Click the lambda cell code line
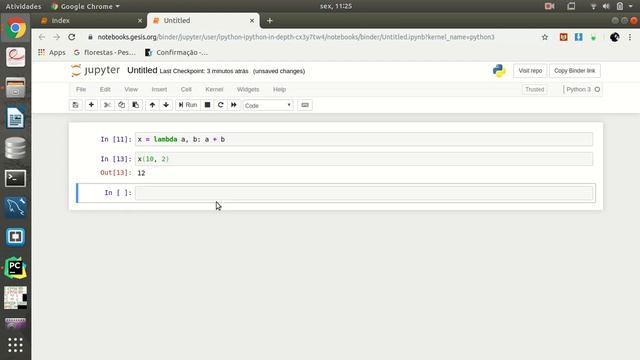The width and height of the screenshot is (640, 360). click(364, 139)
